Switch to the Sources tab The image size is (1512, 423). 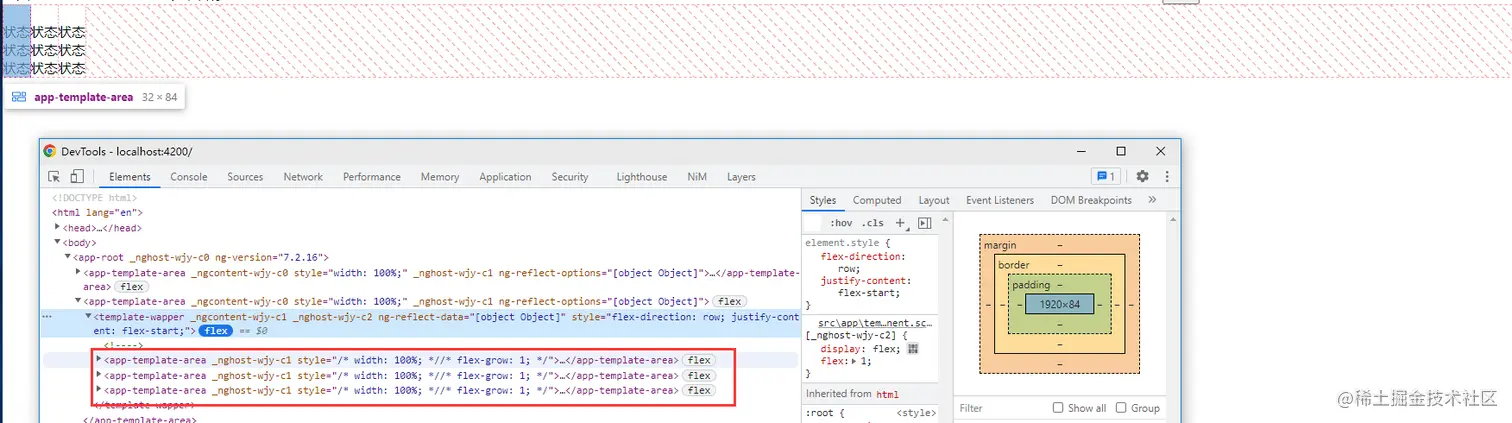click(x=245, y=177)
